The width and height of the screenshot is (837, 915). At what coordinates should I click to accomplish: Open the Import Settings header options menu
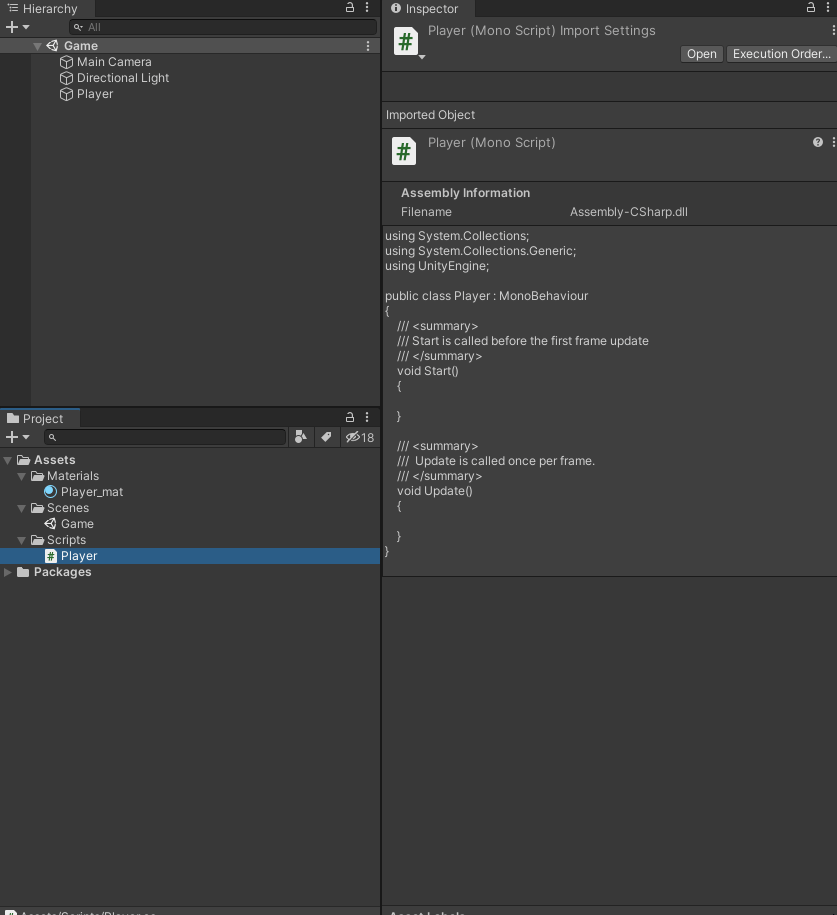pyautogui.click(x=833, y=30)
